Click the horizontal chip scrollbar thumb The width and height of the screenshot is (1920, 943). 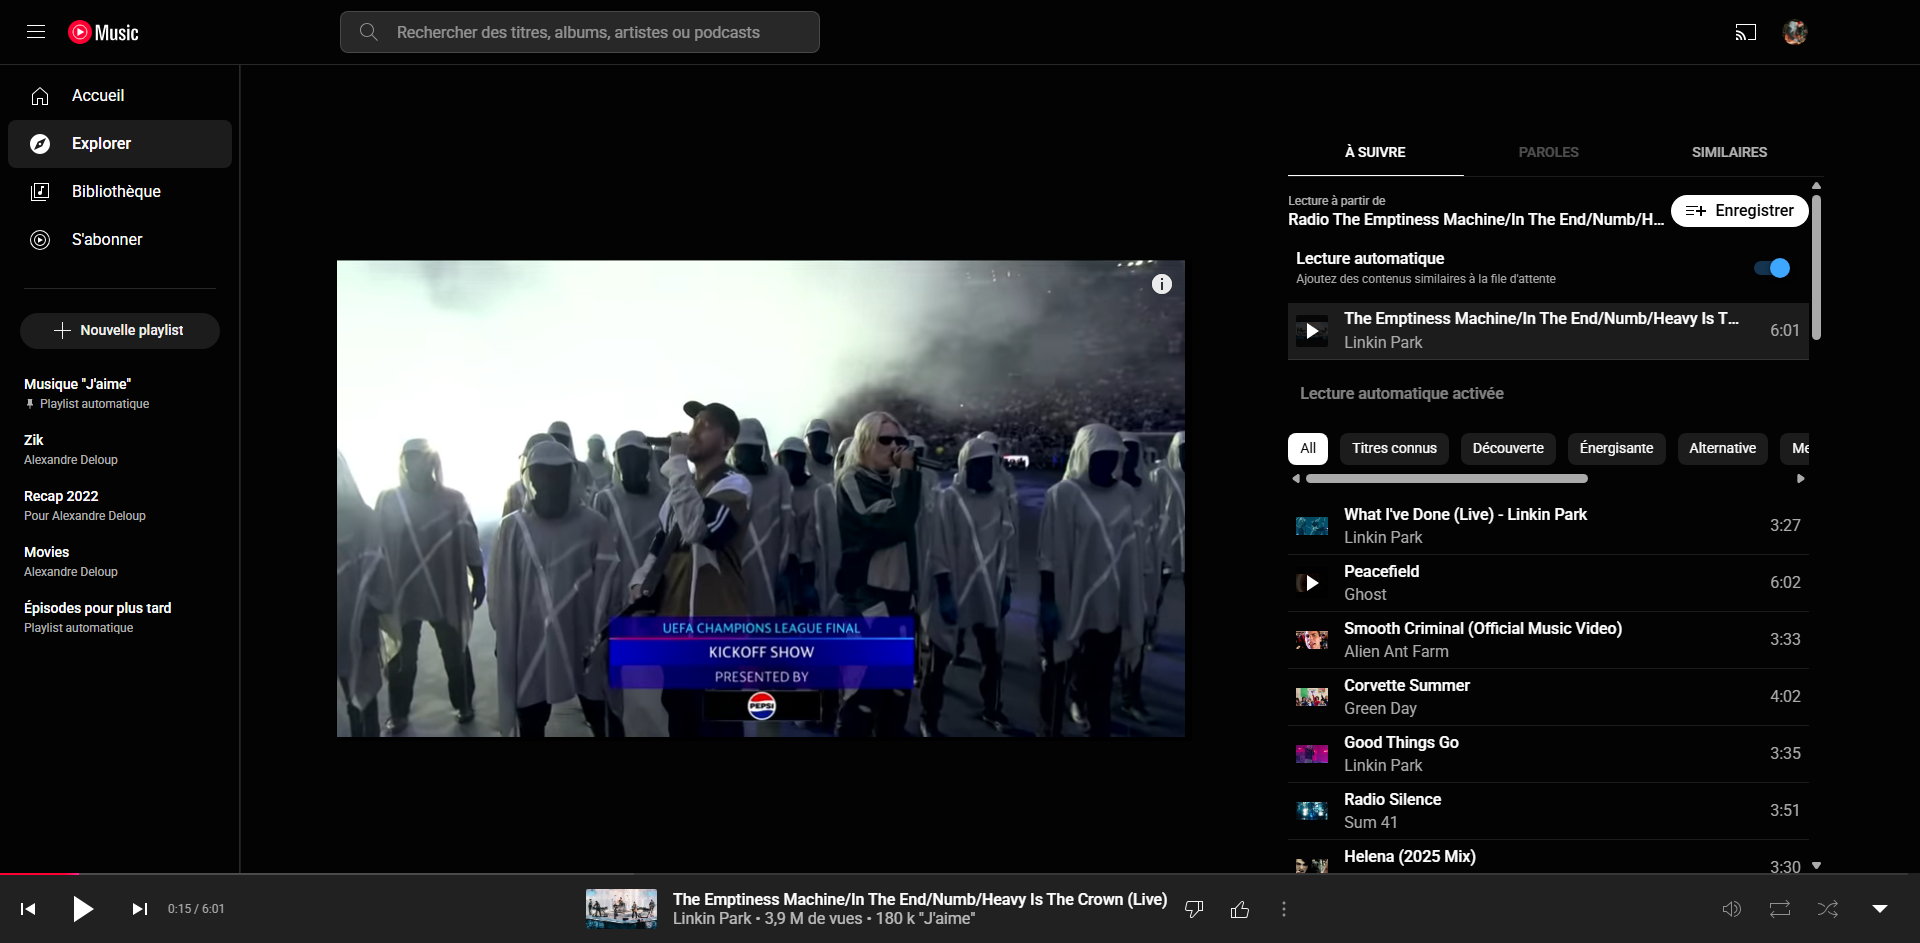[x=1446, y=479]
